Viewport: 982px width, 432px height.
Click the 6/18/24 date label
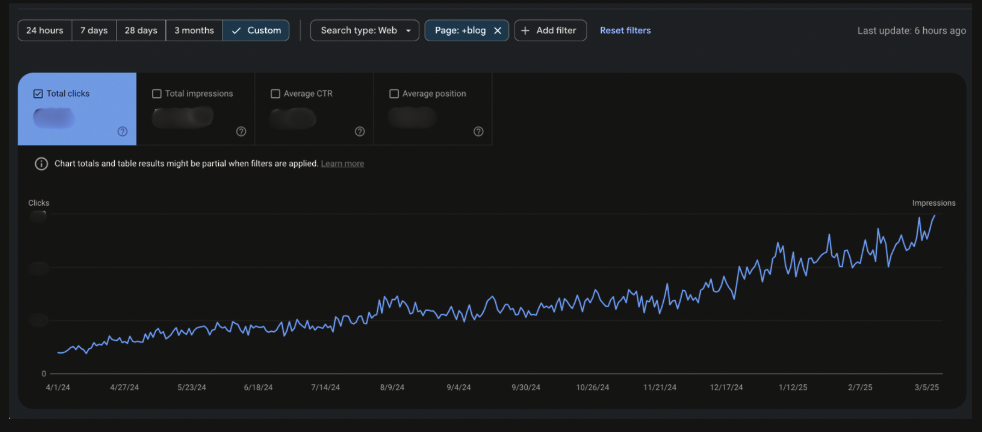pyautogui.click(x=258, y=388)
